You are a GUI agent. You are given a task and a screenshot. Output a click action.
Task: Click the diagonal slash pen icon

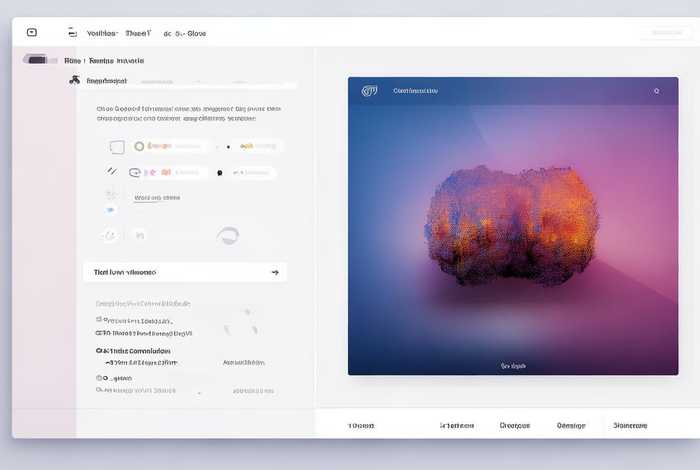112,171
